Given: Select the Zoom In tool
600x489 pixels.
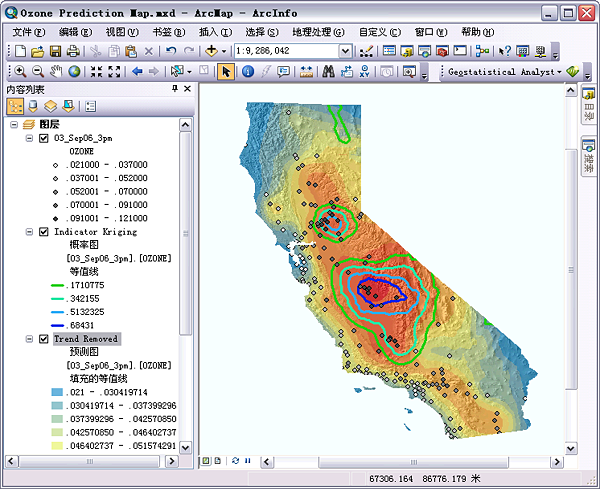Looking at the screenshot, I should coord(20,72).
